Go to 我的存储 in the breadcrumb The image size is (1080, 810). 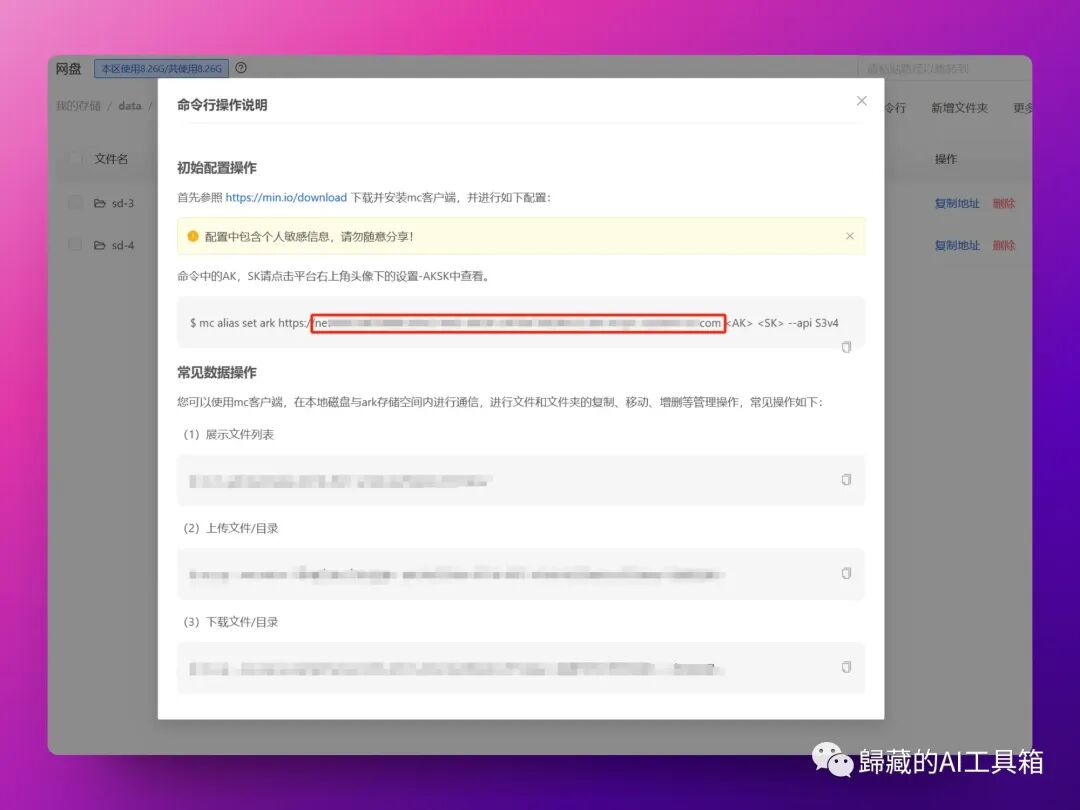pyautogui.click(x=78, y=106)
